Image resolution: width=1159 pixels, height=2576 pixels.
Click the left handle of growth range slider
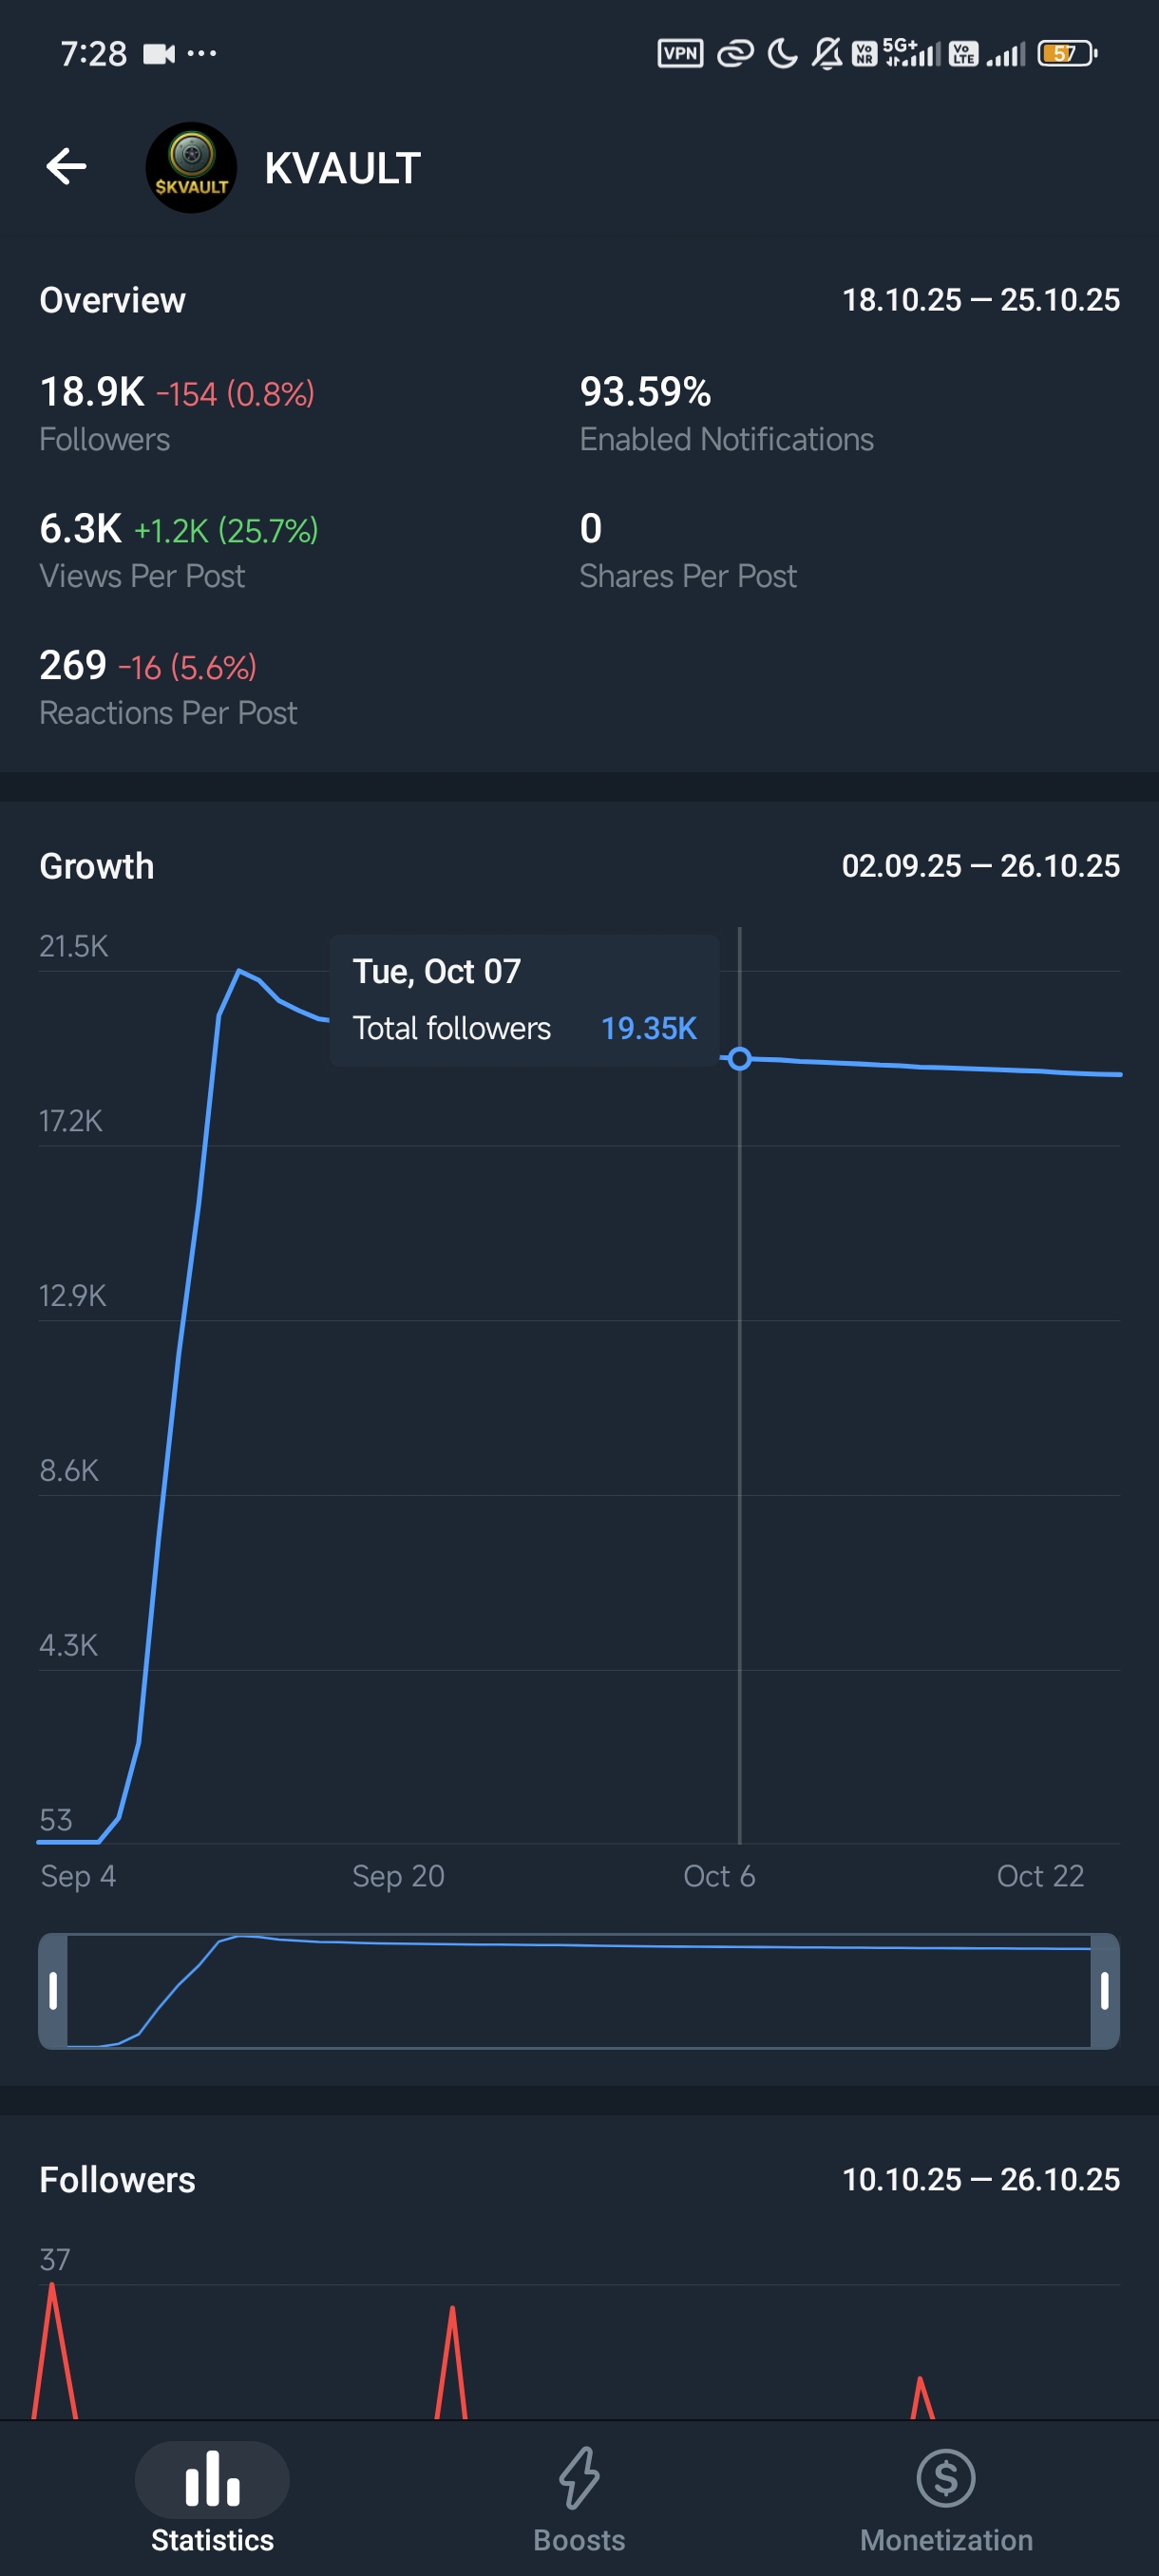pos(53,1990)
